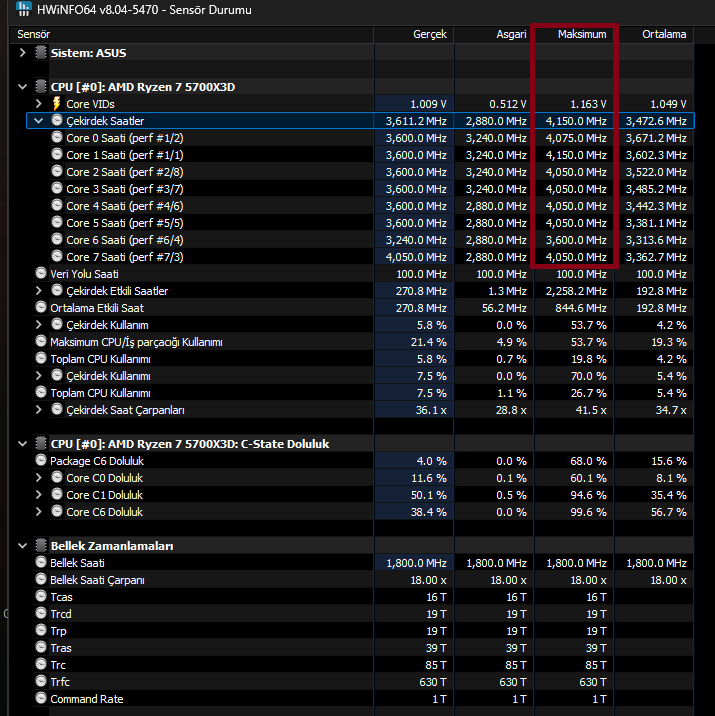Click the 99.6 % maximum of Core C6 Doluluk
This screenshot has height=716, width=715.
[588, 512]
